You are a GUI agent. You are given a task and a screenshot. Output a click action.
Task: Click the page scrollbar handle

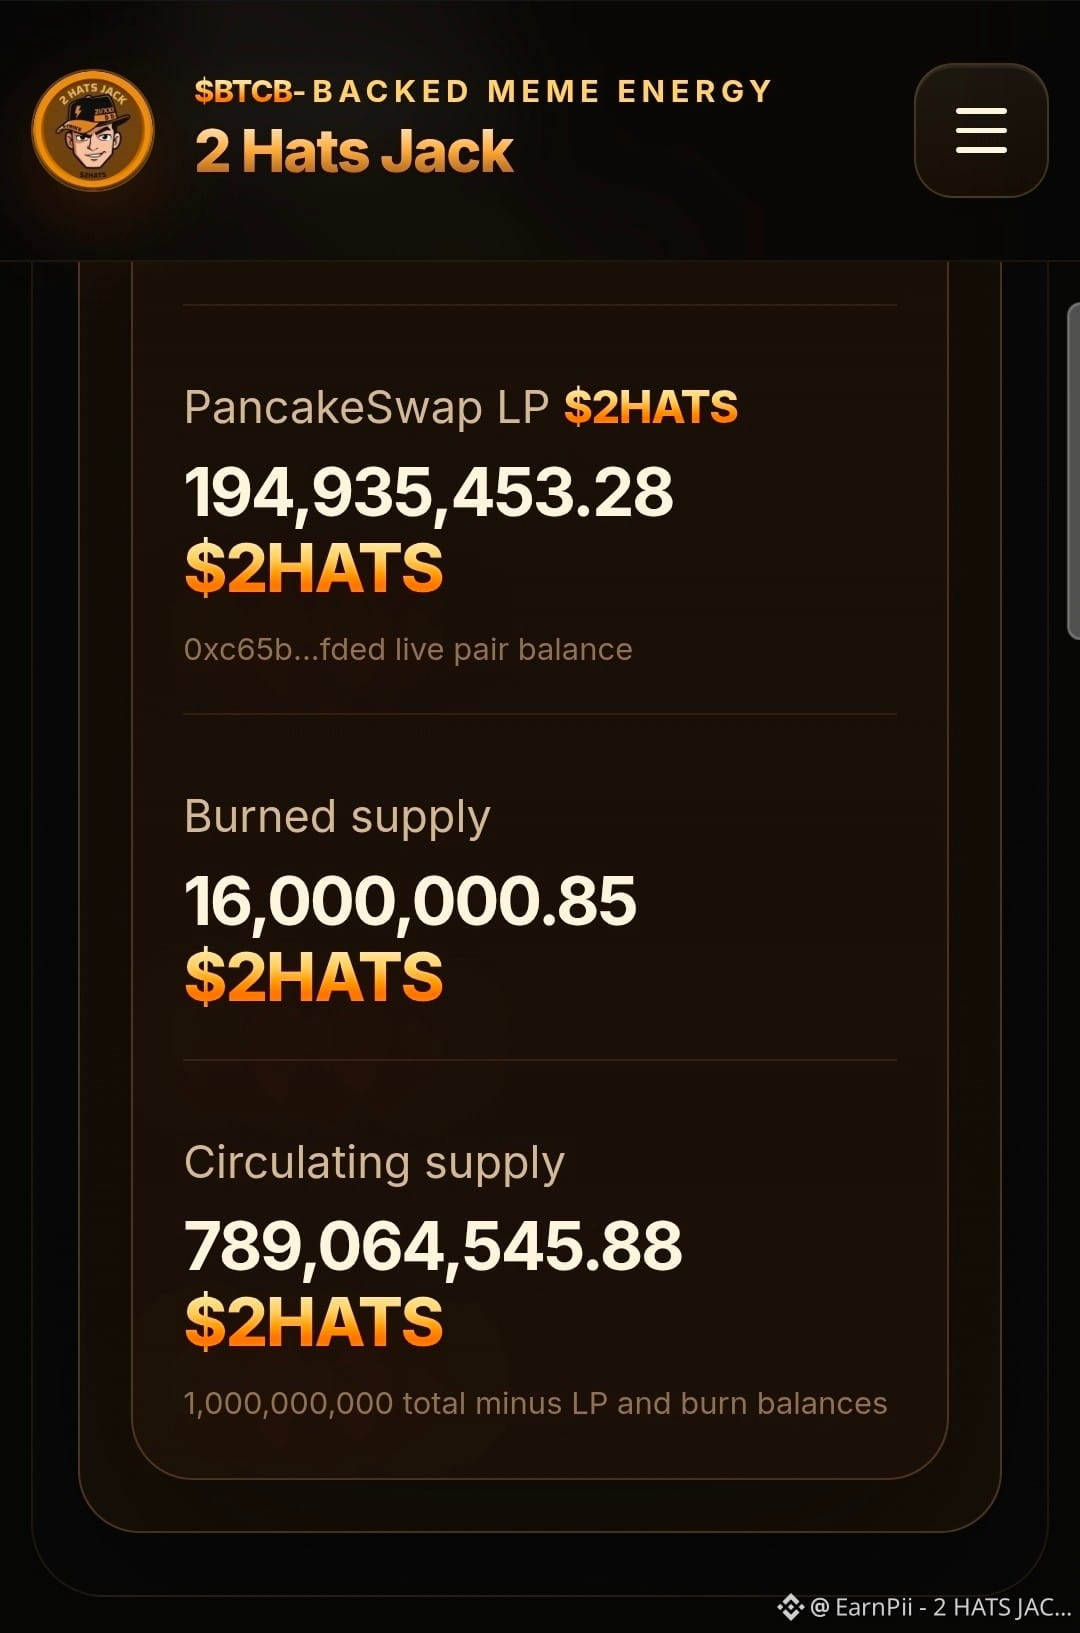coord(1074,470)
